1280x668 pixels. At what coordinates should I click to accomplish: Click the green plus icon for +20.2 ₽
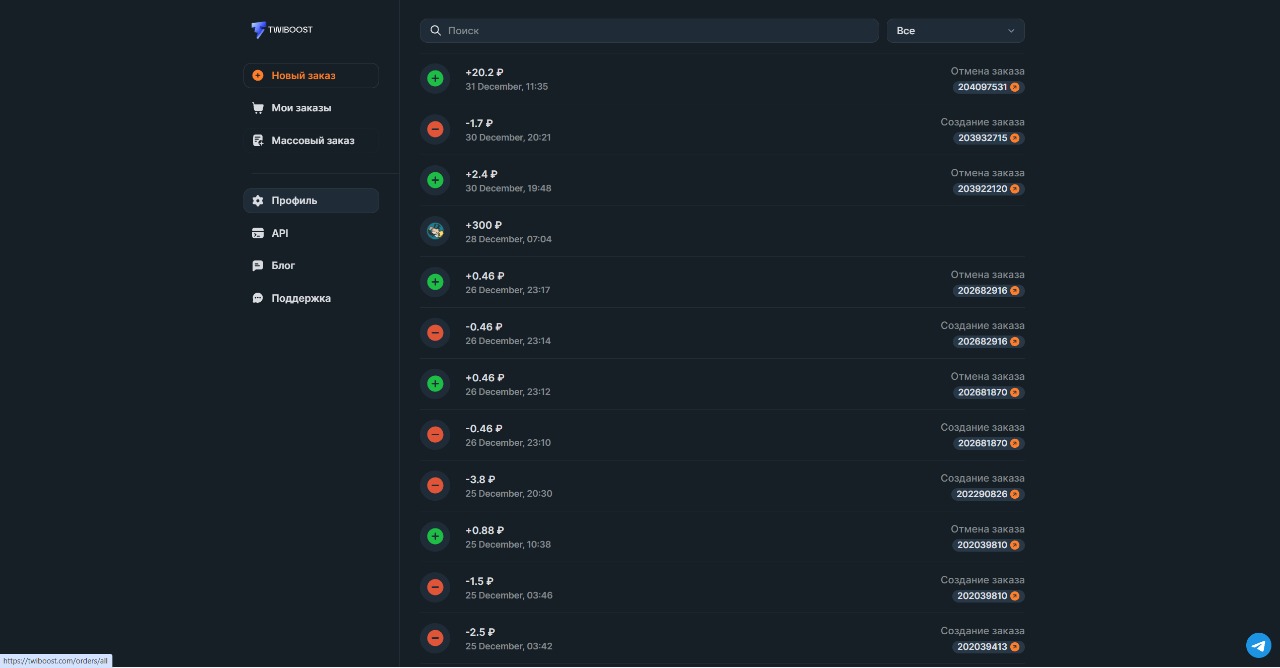click(435, 78)
